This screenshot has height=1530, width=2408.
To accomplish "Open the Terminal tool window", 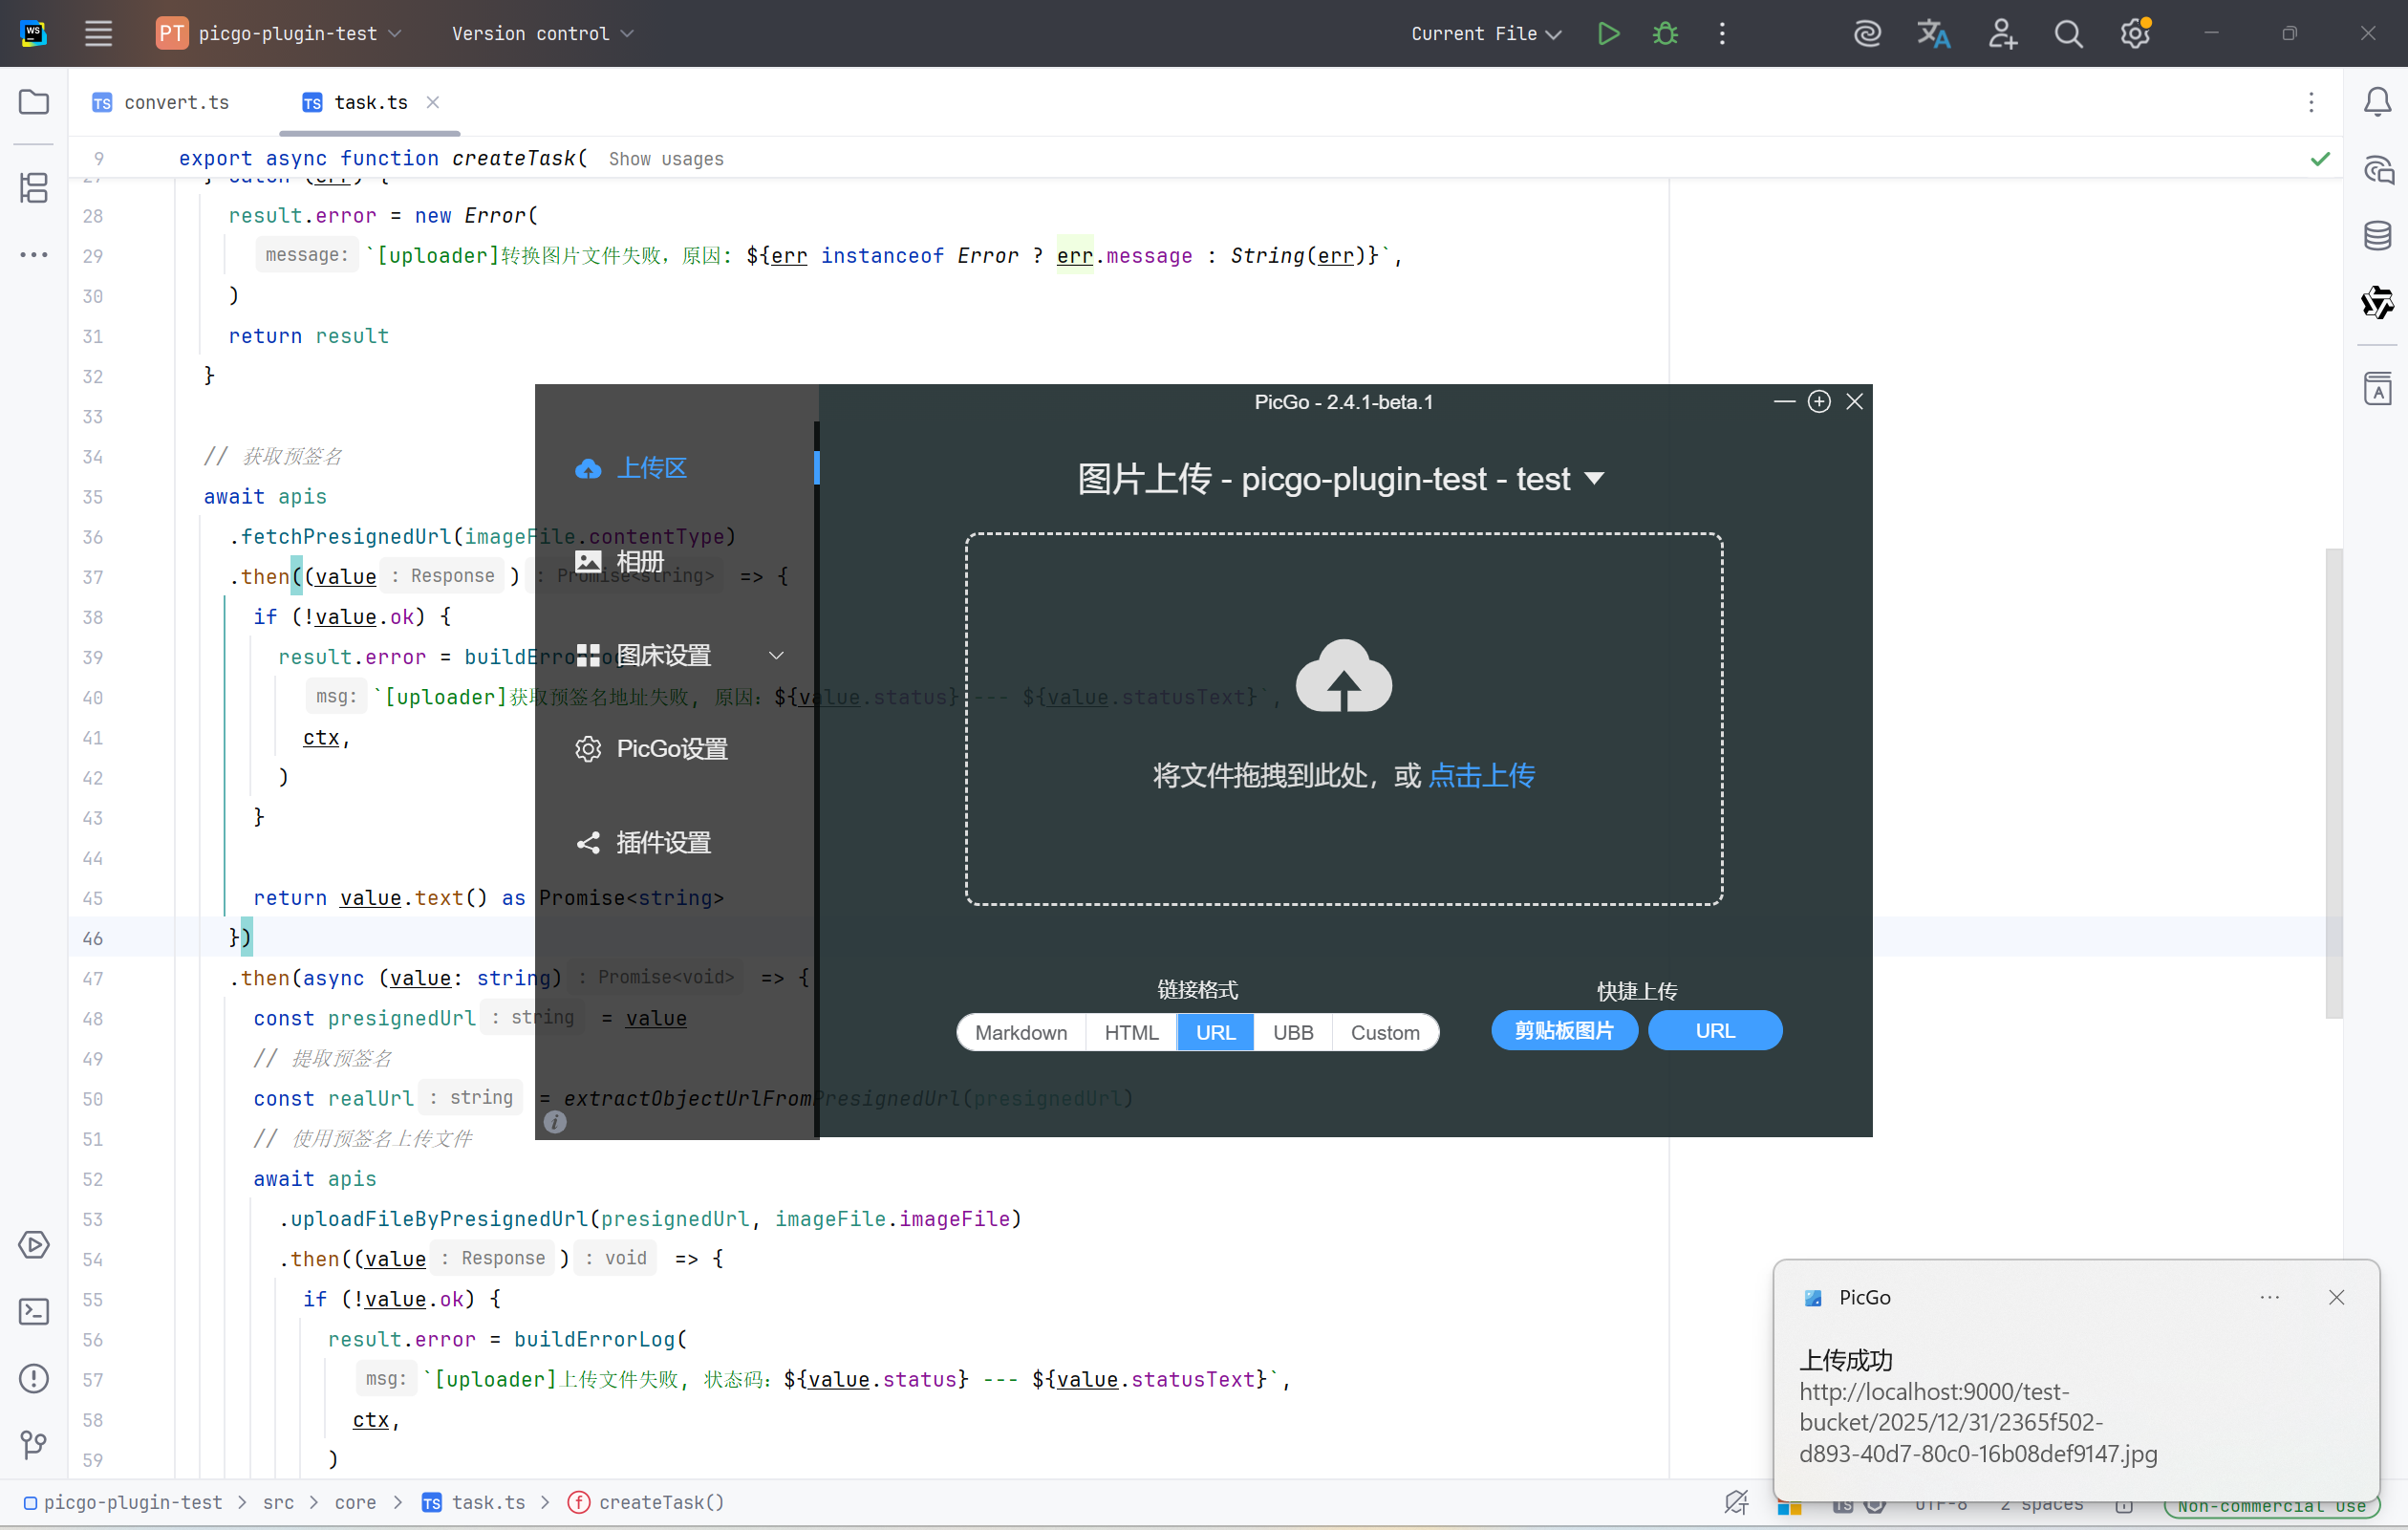I will coord(34,1311).
